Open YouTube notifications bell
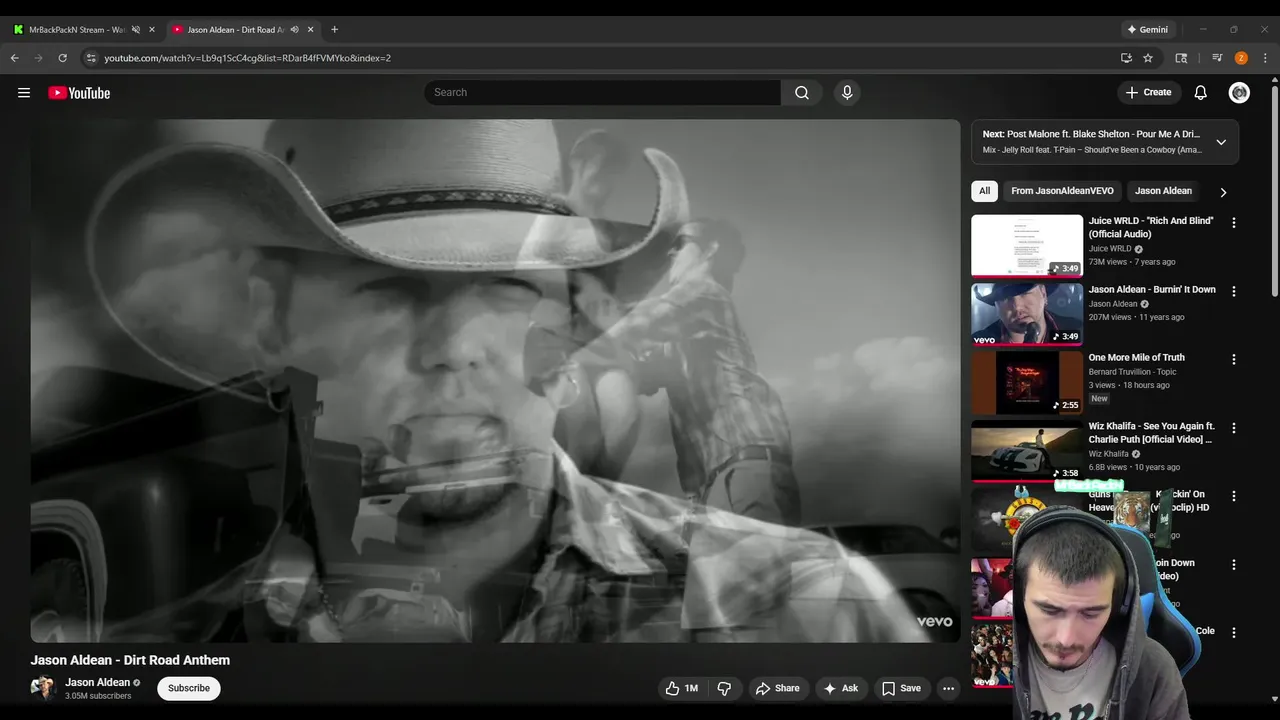This screenshot has width=1280, height=720. click(x=1201, y=93)
